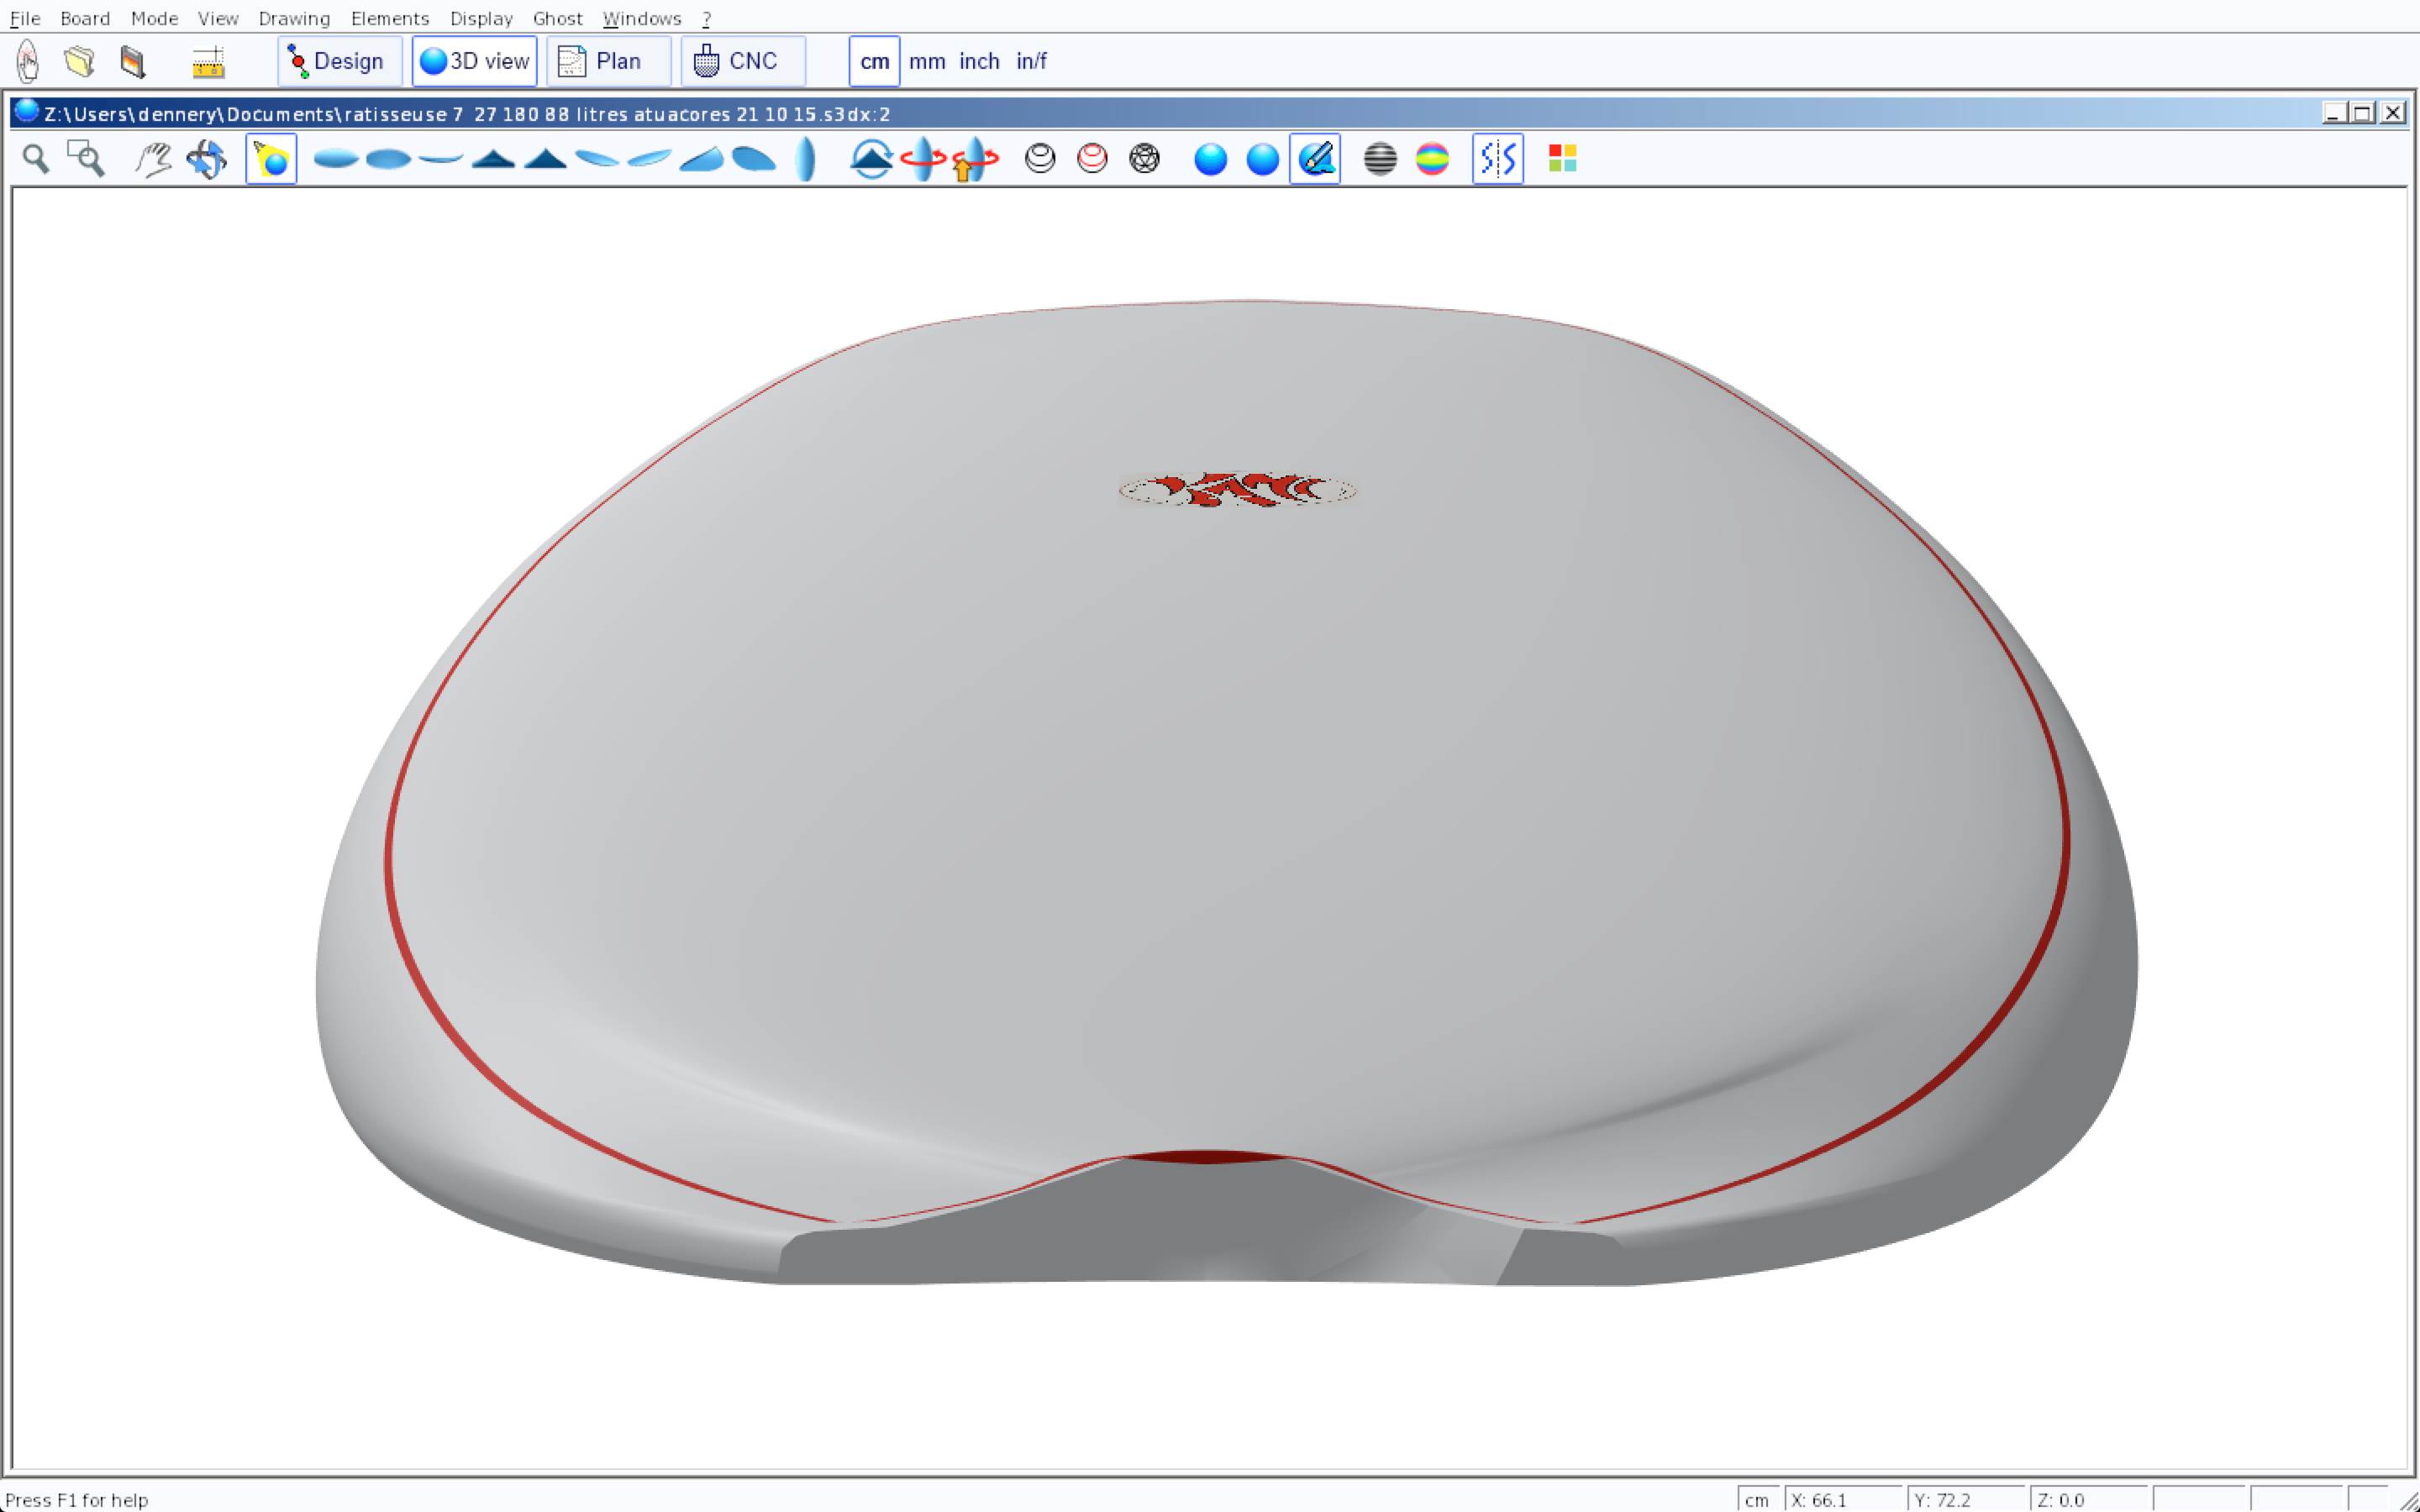Open the CNC mode
The width and height of the screenshot is (2420, 1512).
(x=741, y=62)
